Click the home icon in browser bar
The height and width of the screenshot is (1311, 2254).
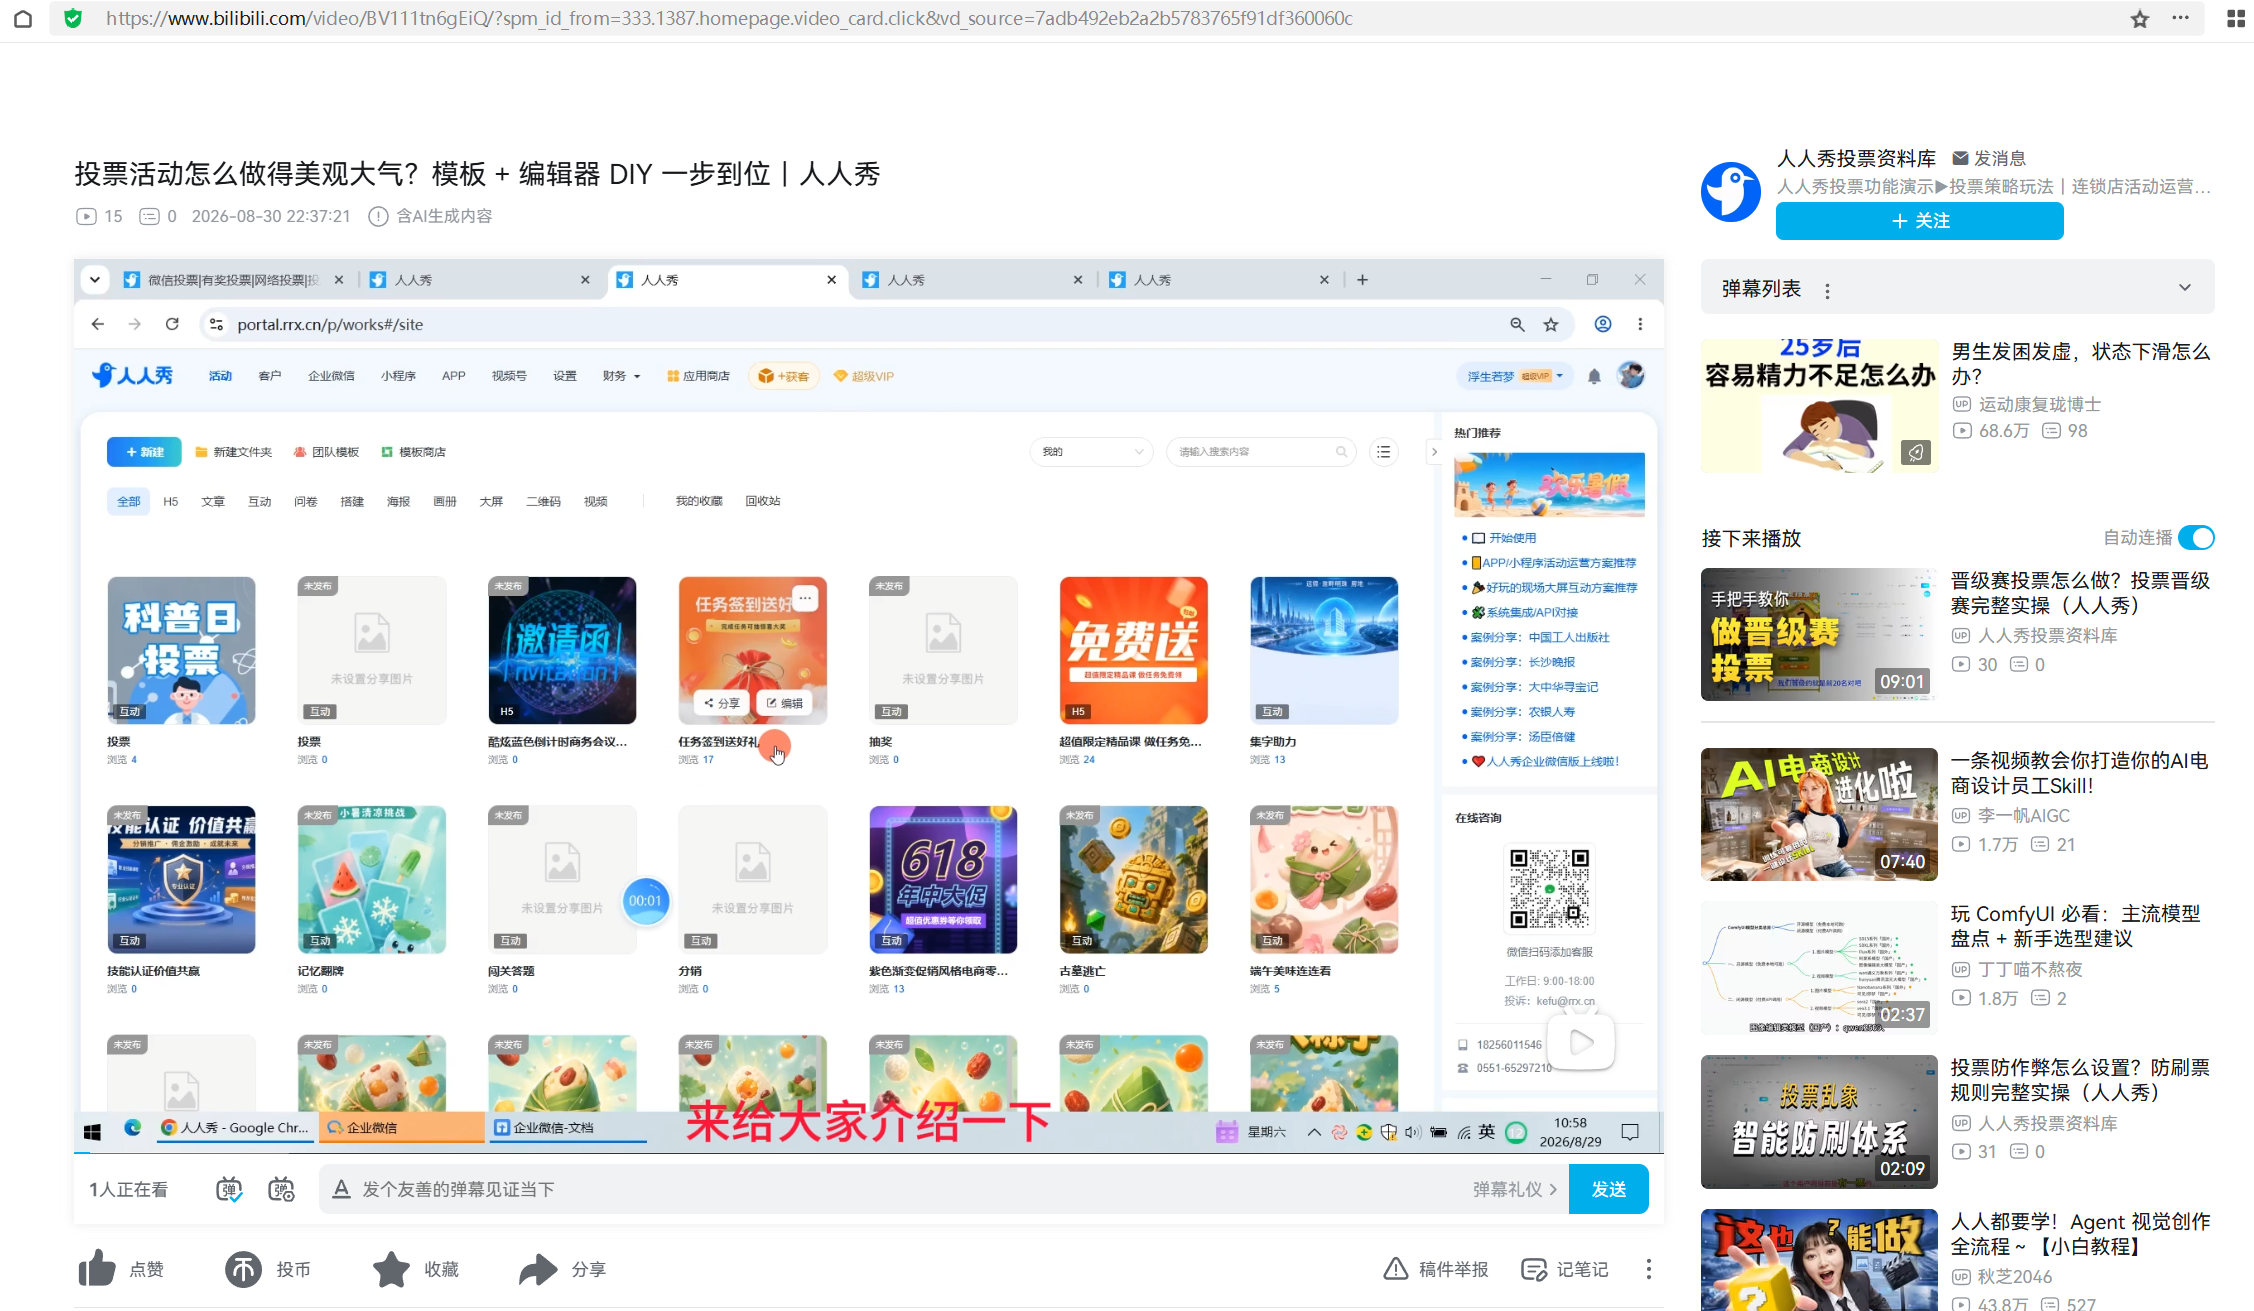[23, 19]
